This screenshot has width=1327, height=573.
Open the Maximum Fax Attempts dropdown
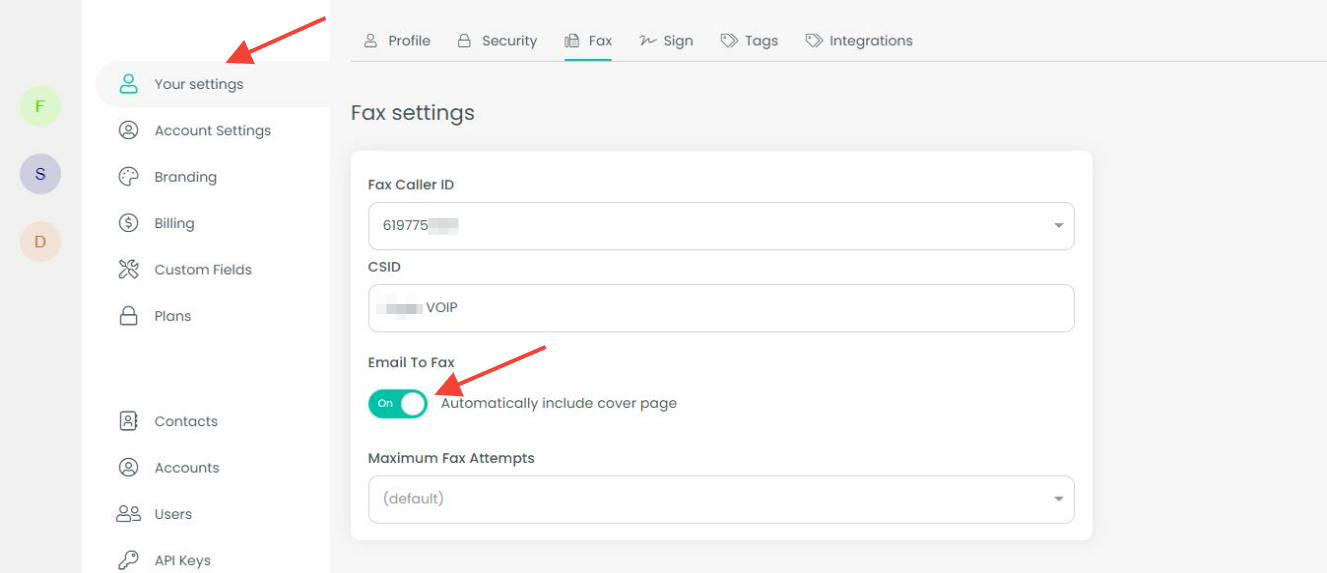(720, 499)
